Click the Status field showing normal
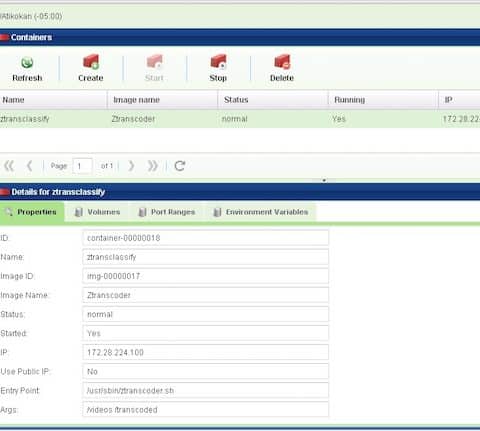 (x=206, y=314)
